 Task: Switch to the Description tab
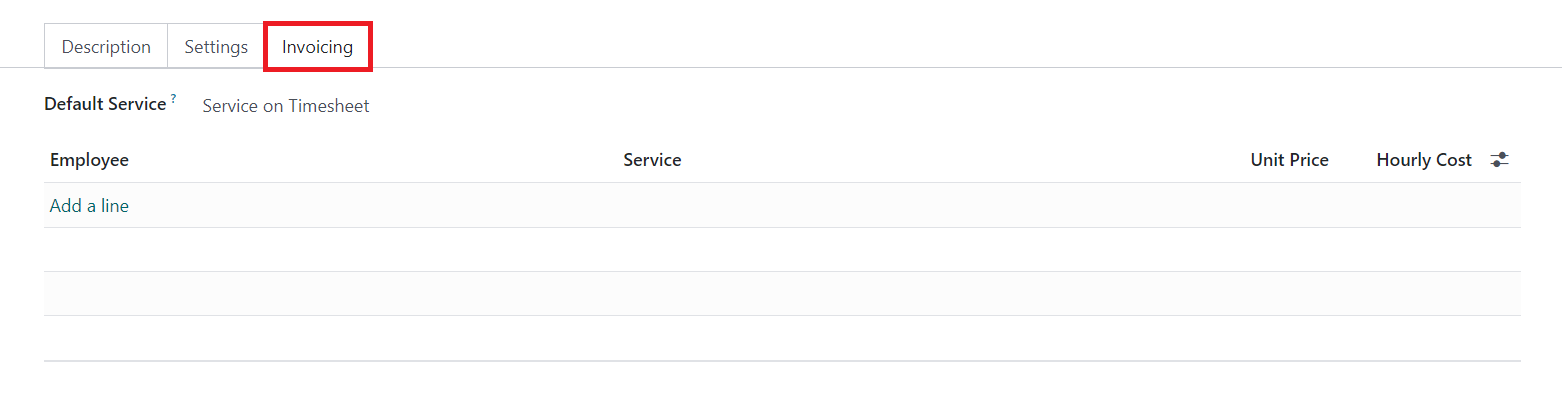tap(106, 47)
